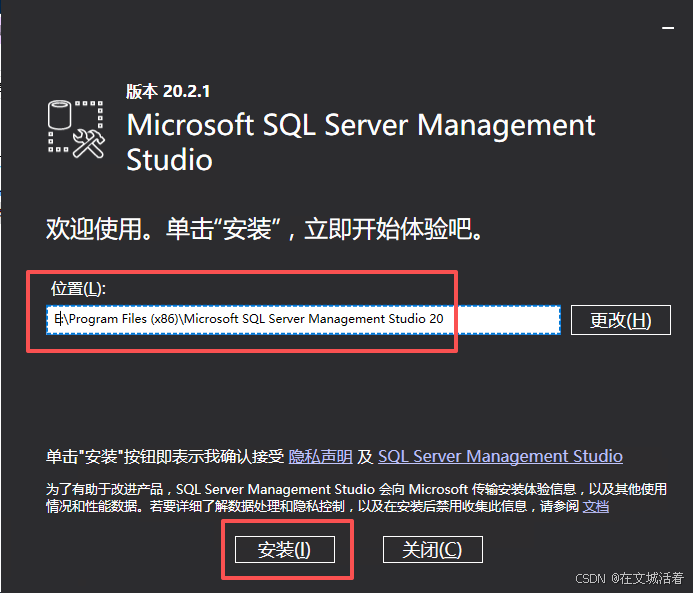The width and height of the screenshot is (693, 593).
Task: Open the 文档 documentation link
Action: point(596,506)
